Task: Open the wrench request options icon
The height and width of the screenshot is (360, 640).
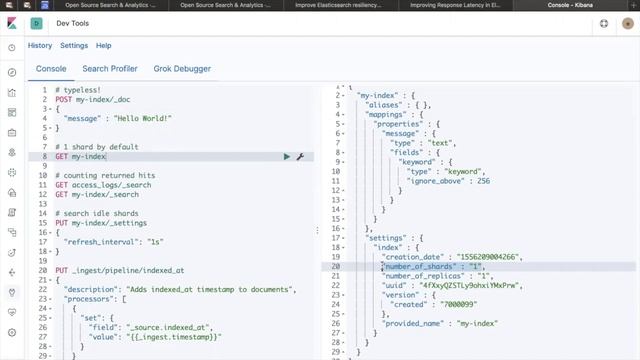Action: coord(300,157)
